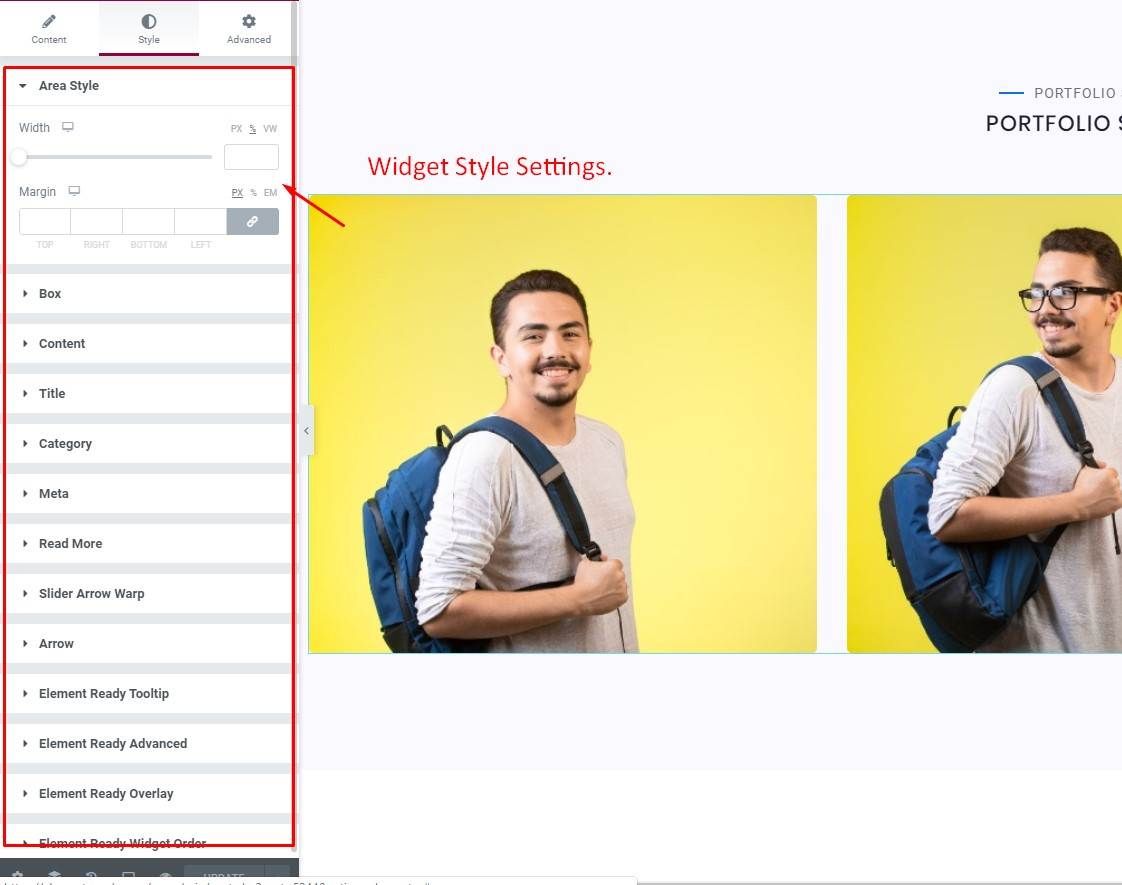The image size is (1122, 885).
Task: Collapse panel using the side arrow handle
Action: coord(306,430)
